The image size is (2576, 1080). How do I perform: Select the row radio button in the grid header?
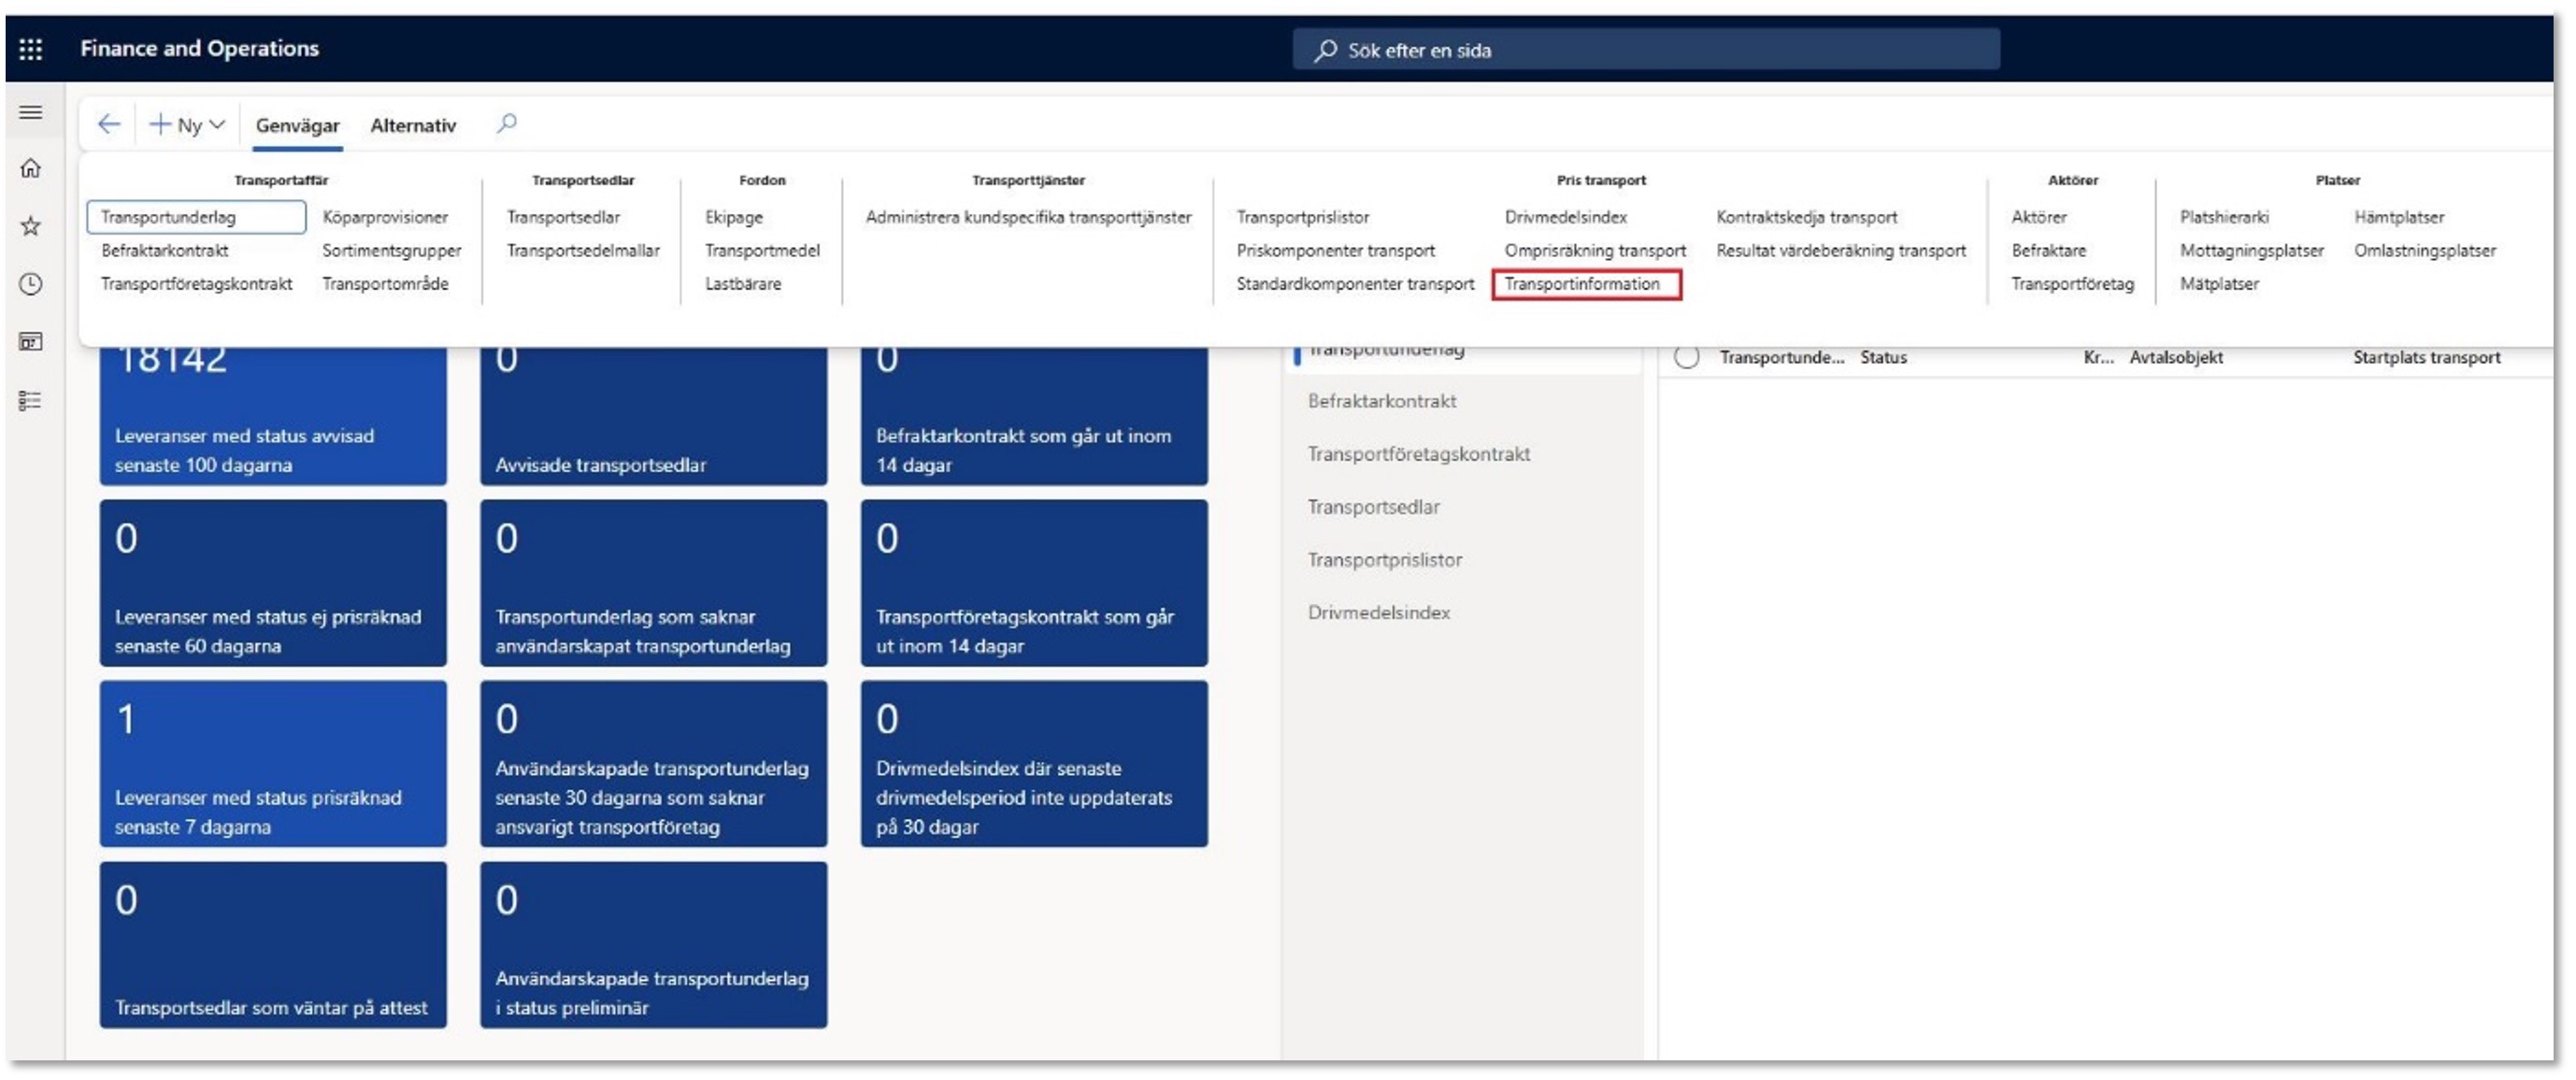click(x=1687, y=357)
